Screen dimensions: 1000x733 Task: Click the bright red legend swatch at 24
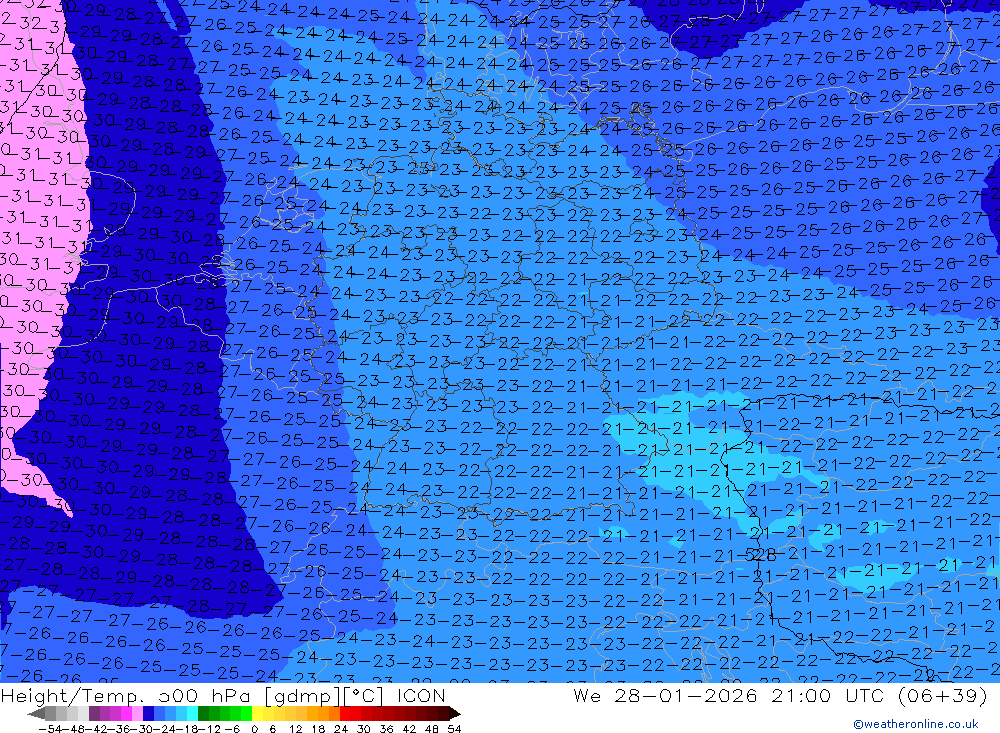pyautogui.click(x=345, y=713)
